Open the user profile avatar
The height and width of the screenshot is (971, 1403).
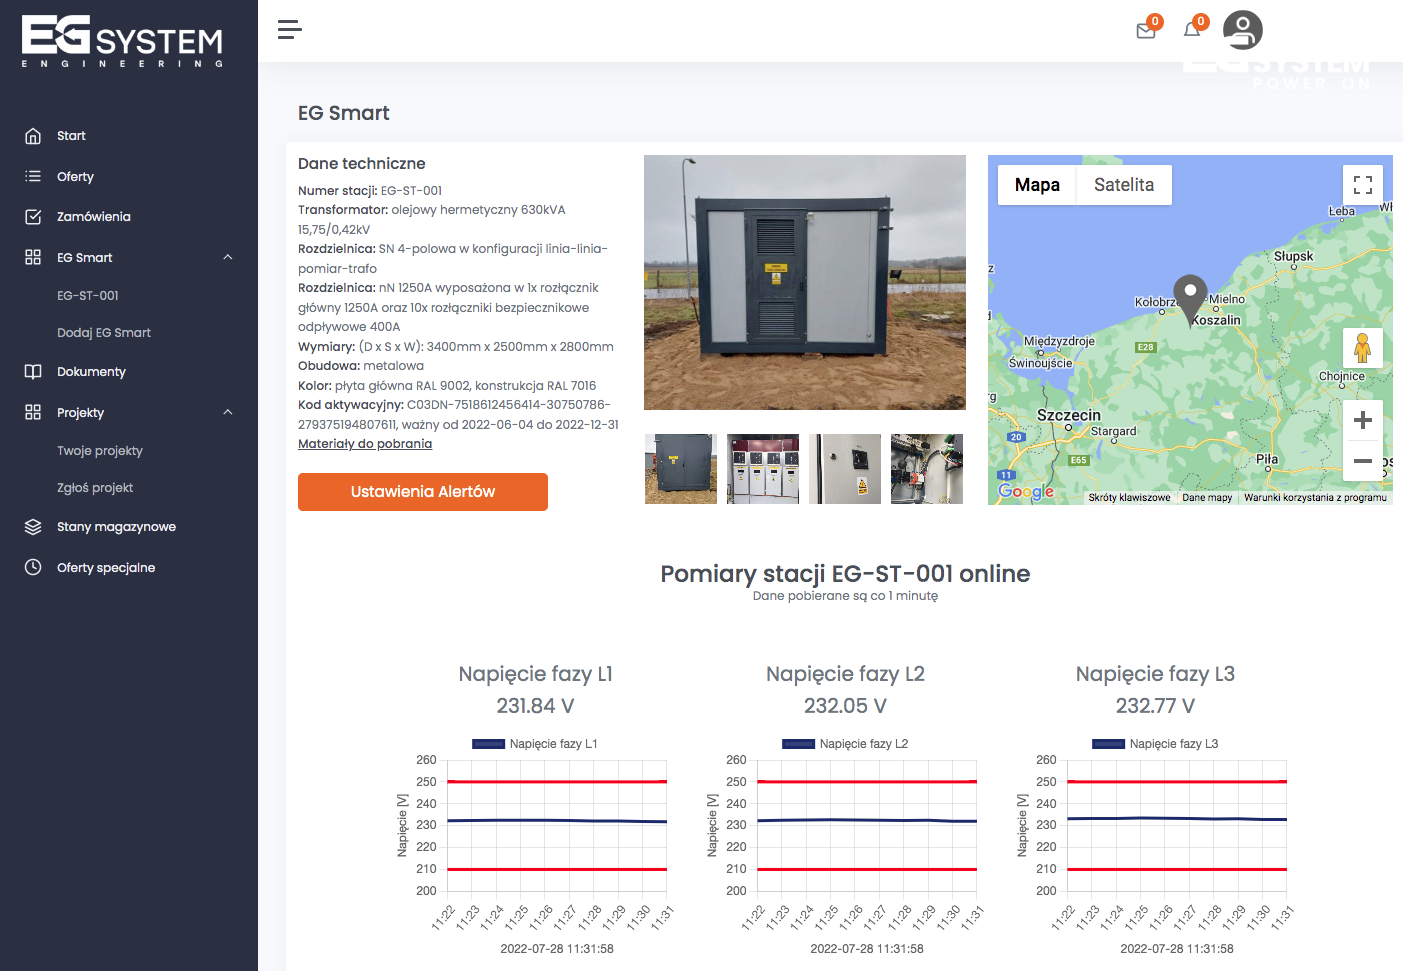pos(1242,30)
